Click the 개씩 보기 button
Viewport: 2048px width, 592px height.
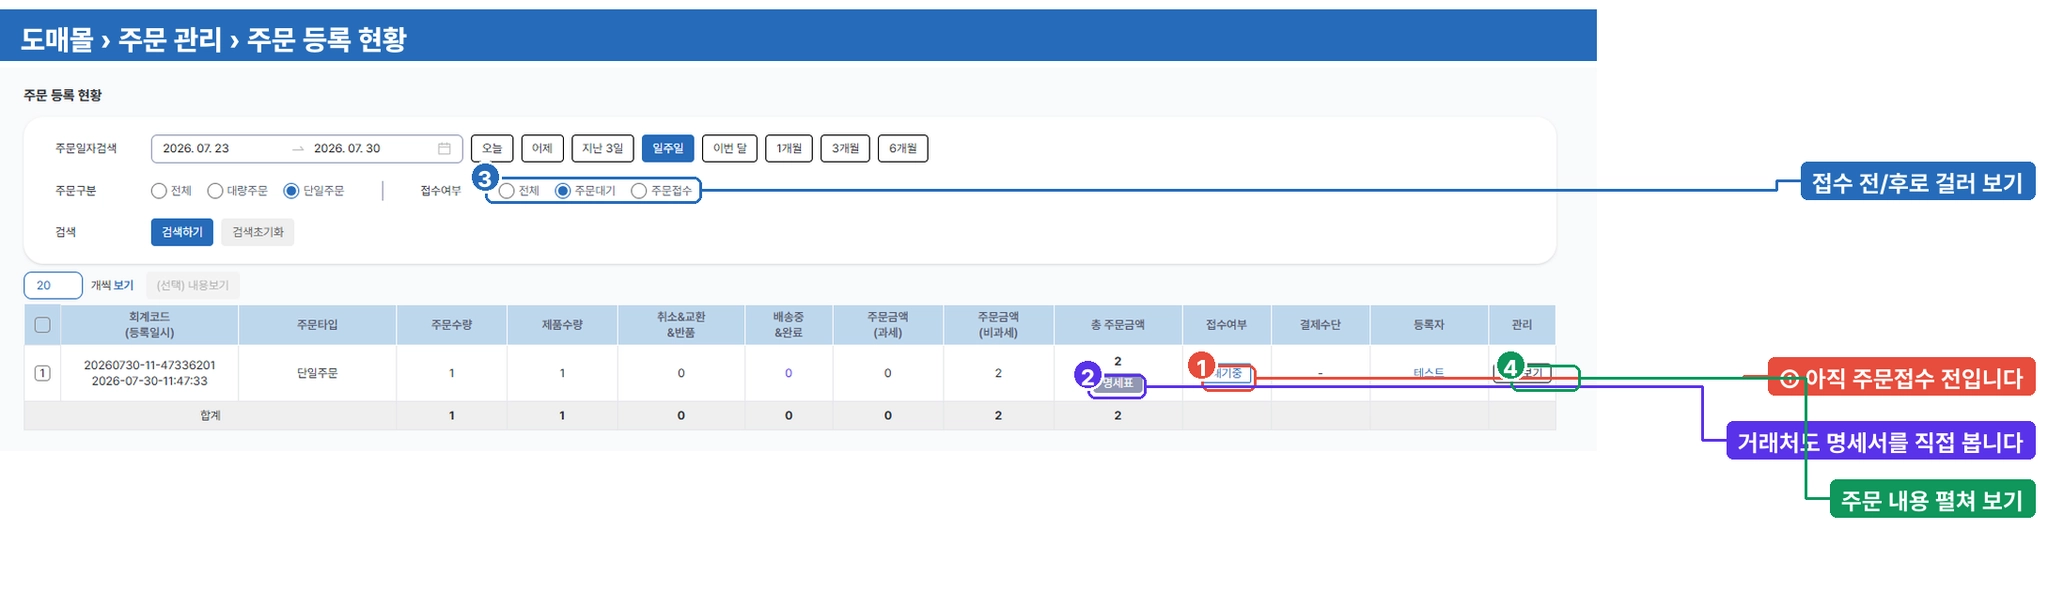pos(112,286)
